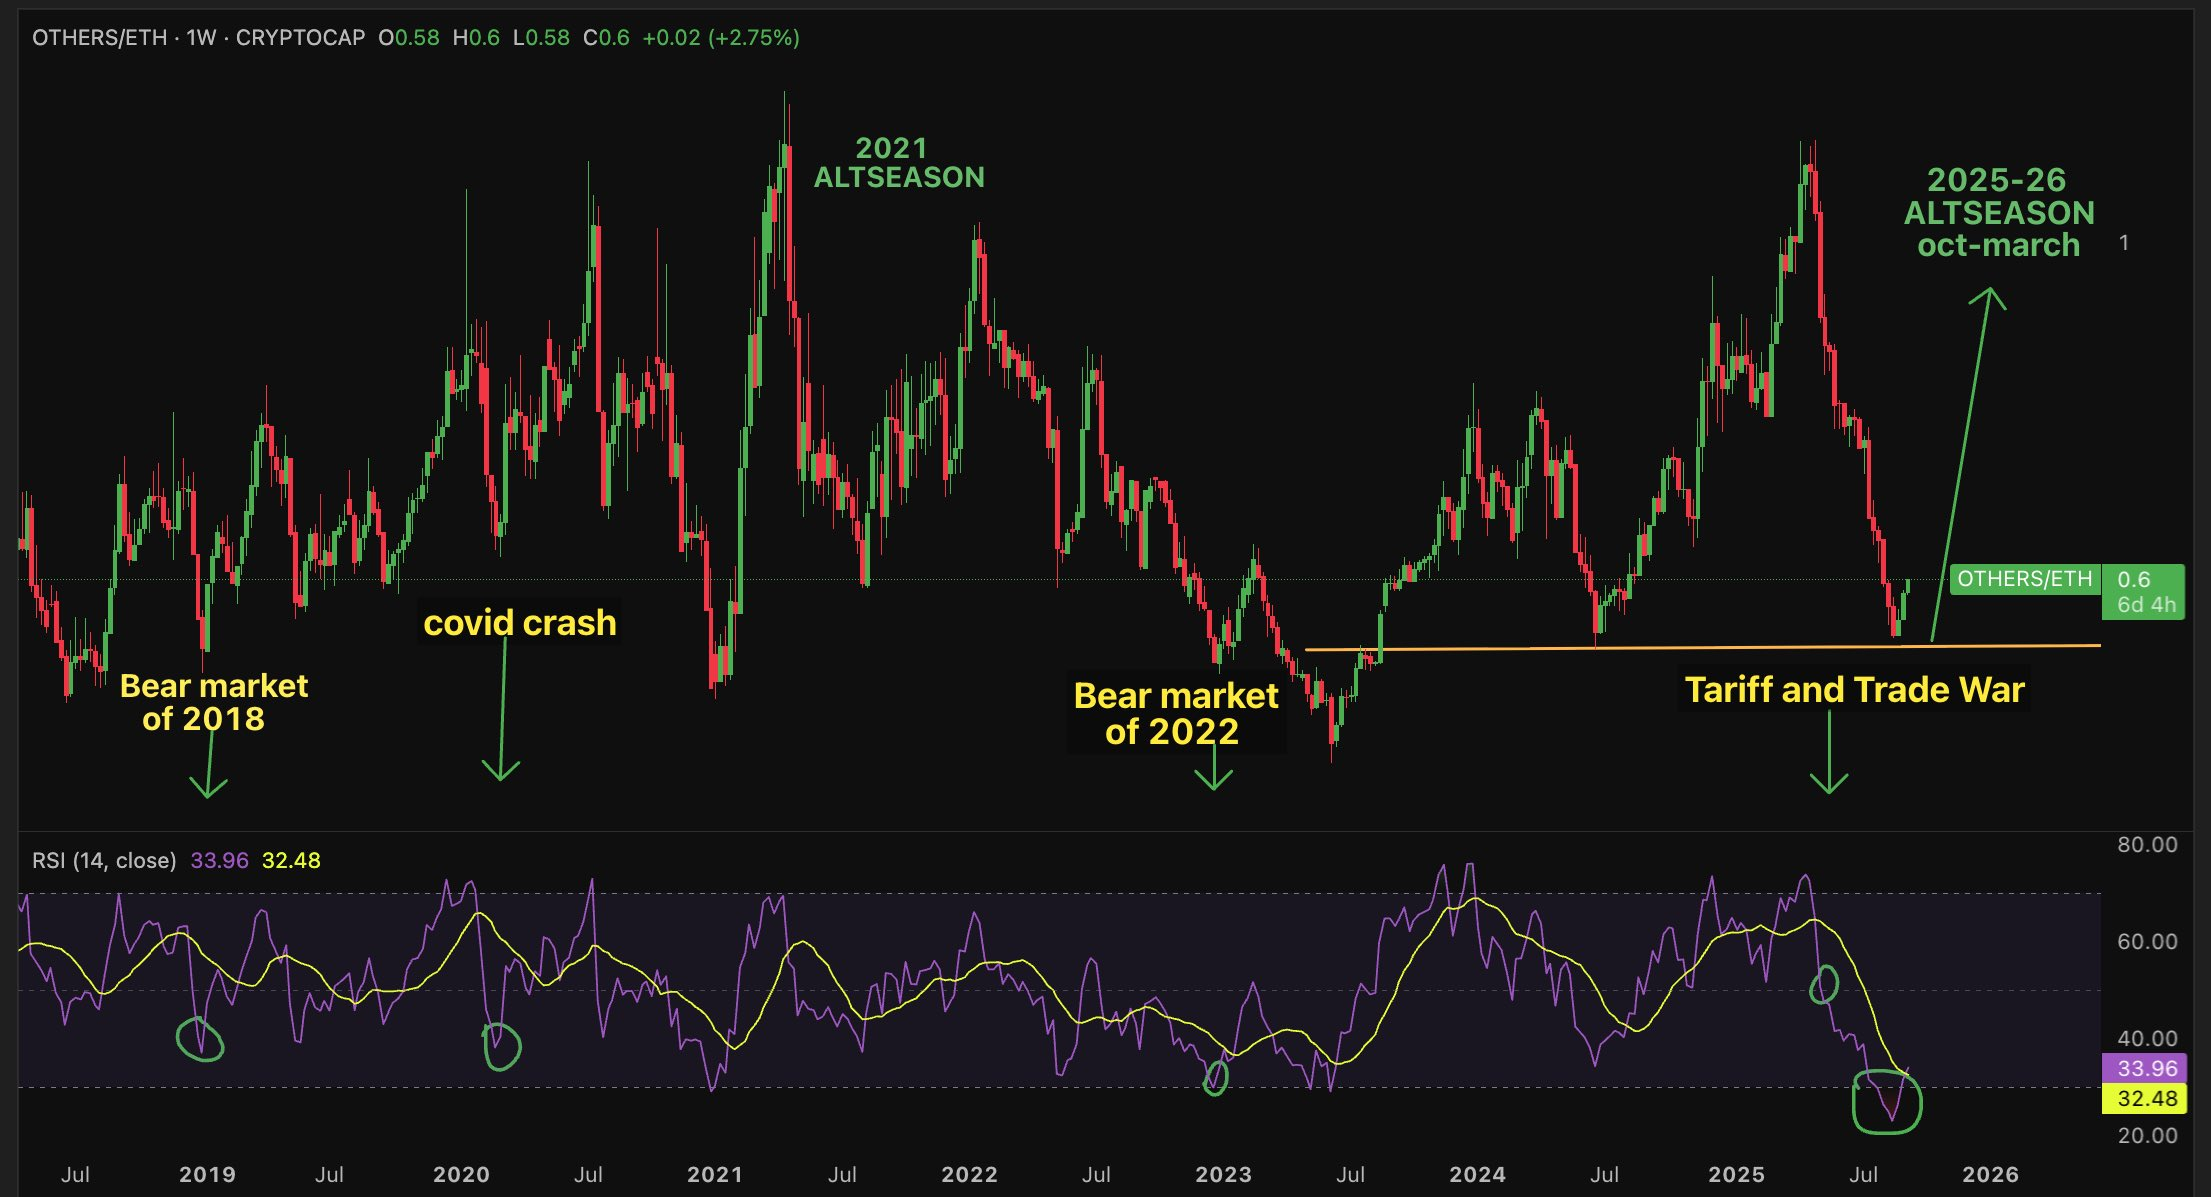Select the RSI (14, close) indicator legend

point(104,861)
